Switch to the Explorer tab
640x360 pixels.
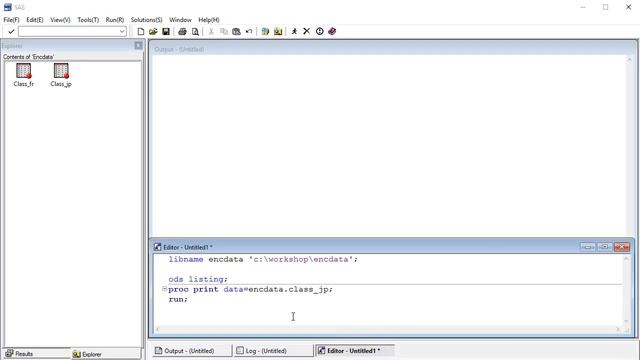(106, 354)
